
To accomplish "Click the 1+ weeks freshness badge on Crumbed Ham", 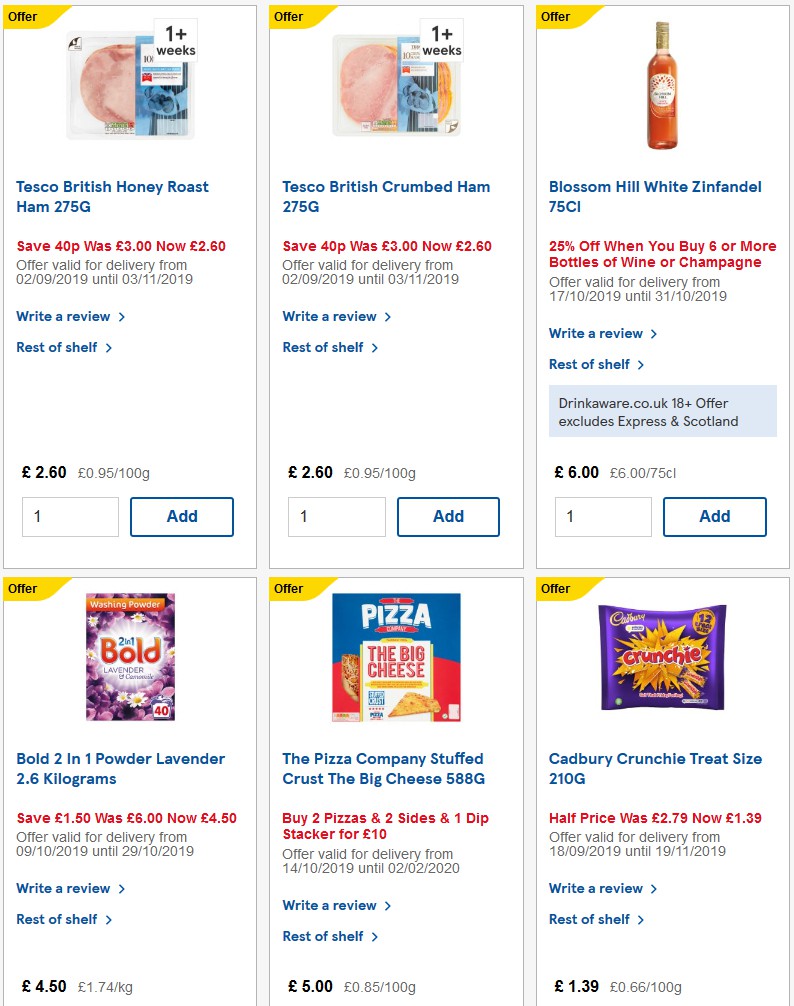I will coord(440,41).
